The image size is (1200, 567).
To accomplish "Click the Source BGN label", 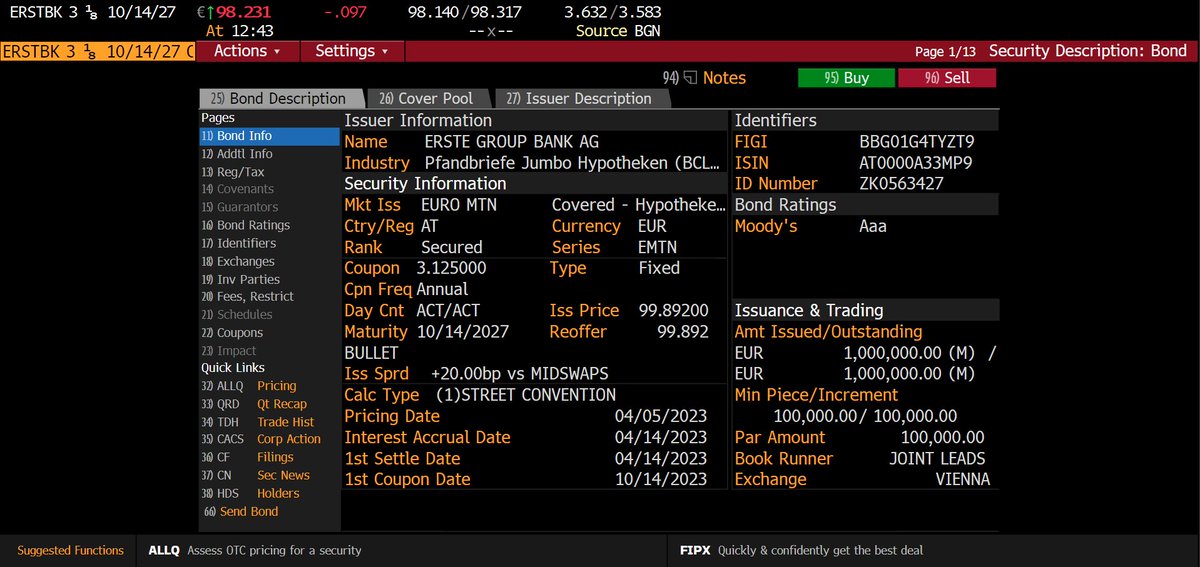I will [617, 31].
